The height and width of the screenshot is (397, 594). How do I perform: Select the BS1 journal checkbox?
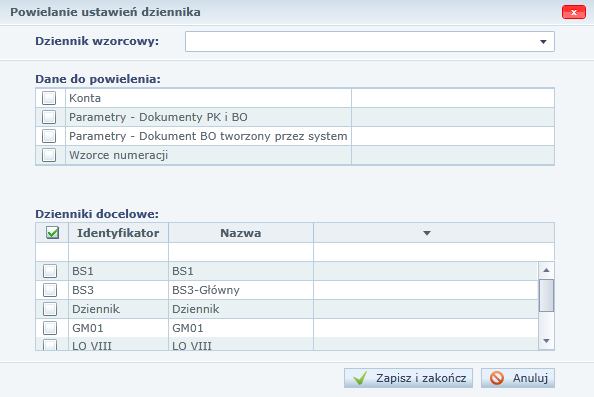pyautogui.click(x=50, y=271)
